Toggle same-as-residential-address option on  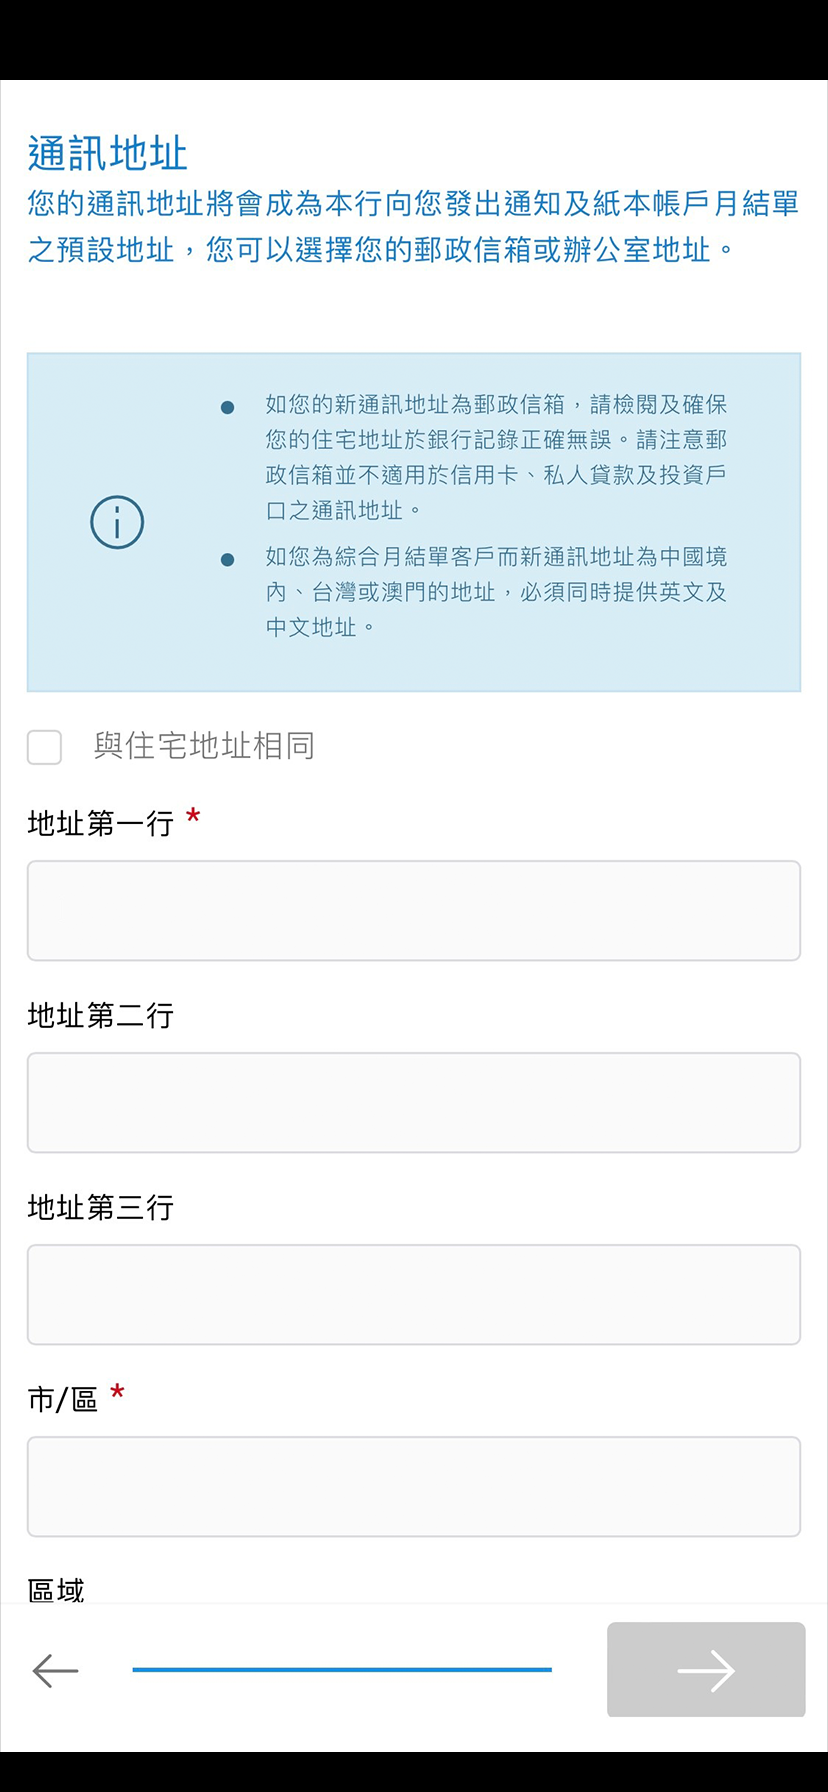[44, 747]
